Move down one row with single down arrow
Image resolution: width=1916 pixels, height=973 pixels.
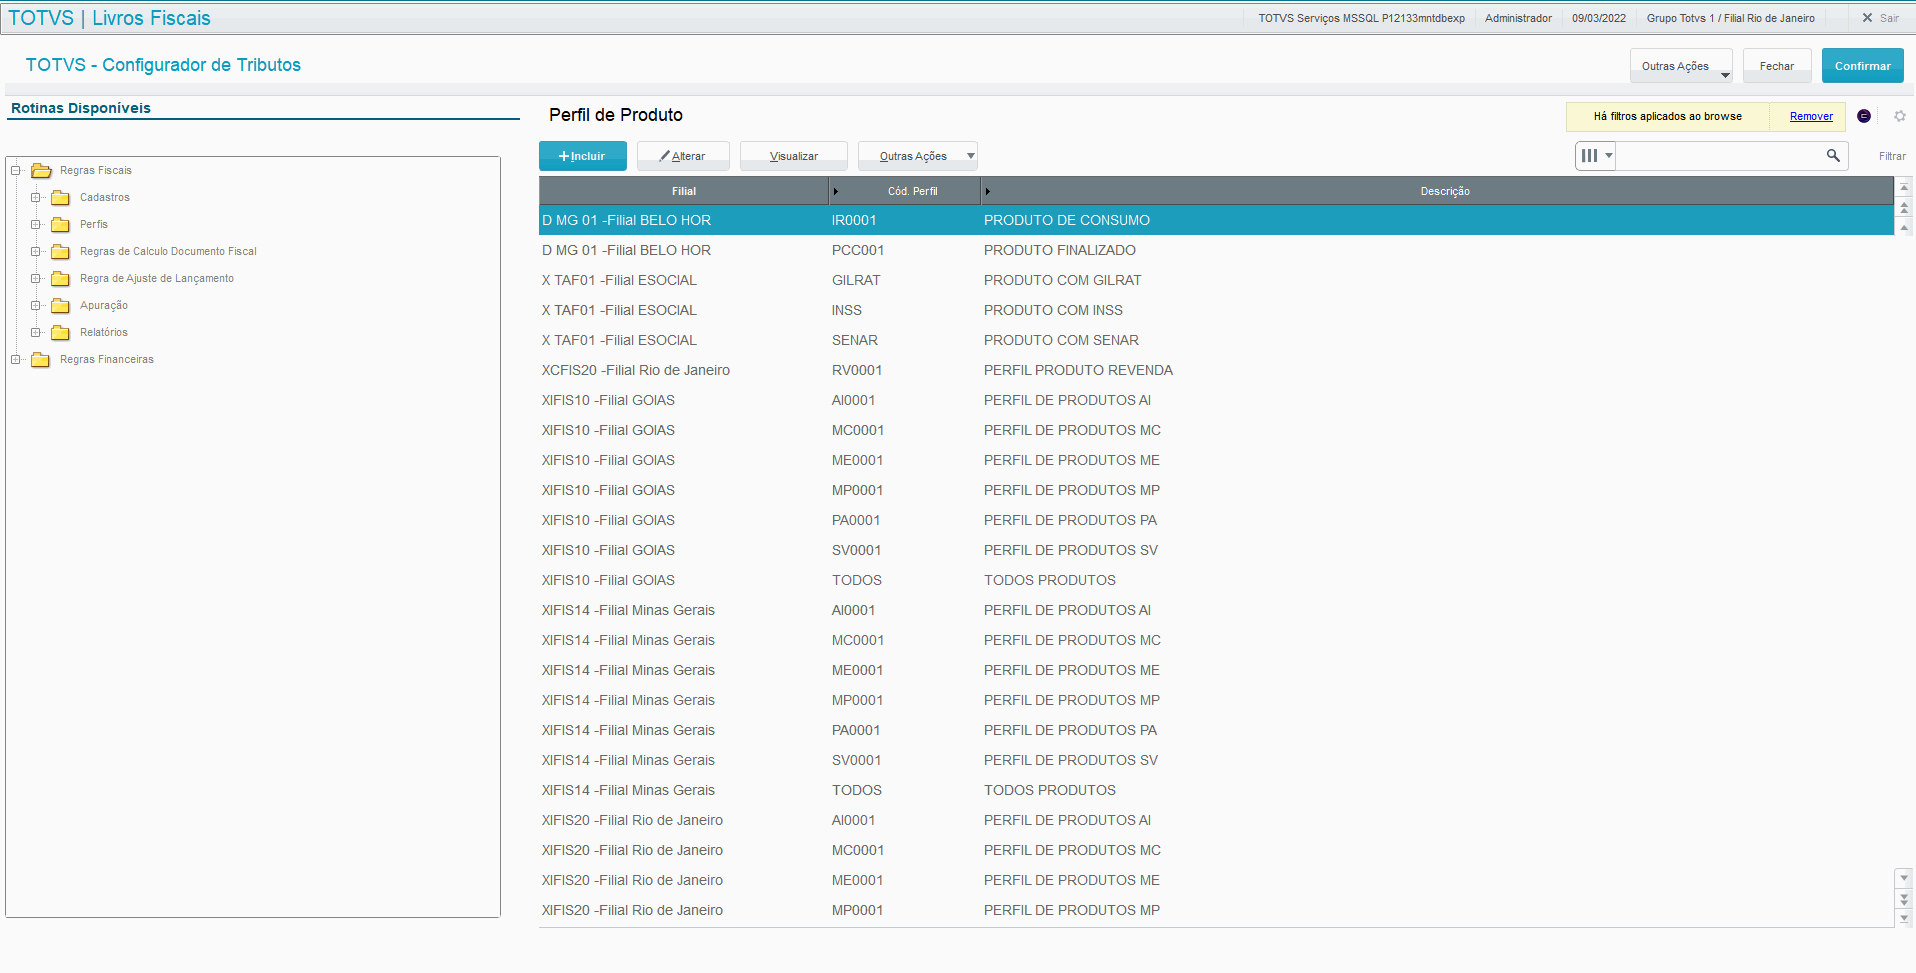1904,877
